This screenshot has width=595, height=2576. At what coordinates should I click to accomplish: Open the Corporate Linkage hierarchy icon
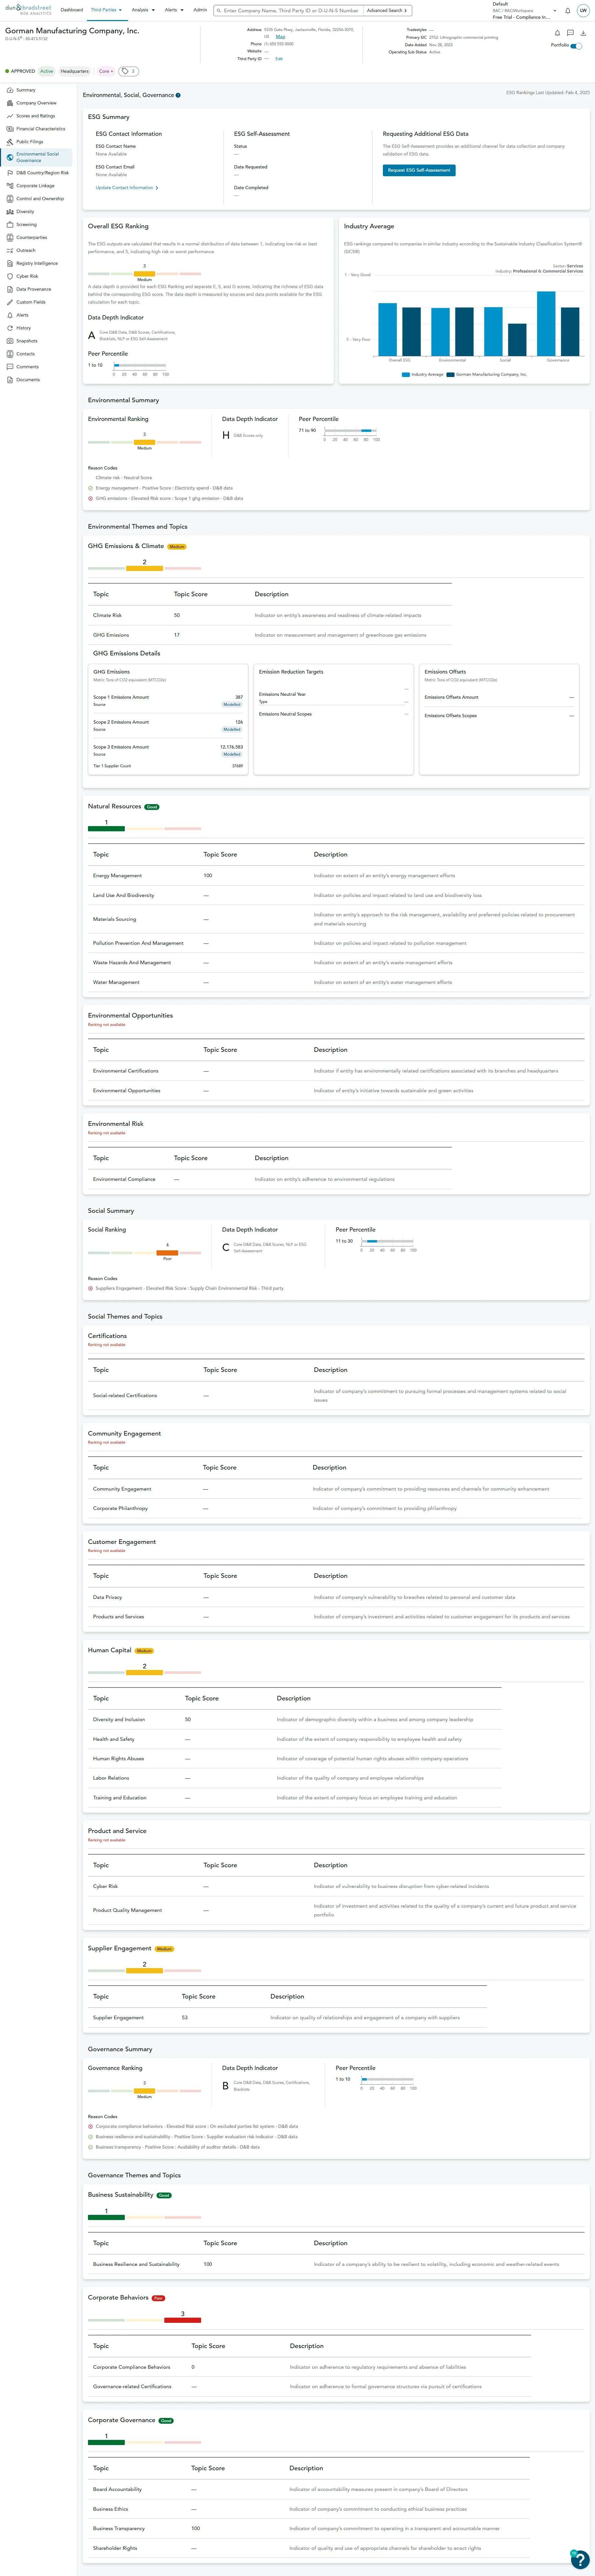point(10,186)
